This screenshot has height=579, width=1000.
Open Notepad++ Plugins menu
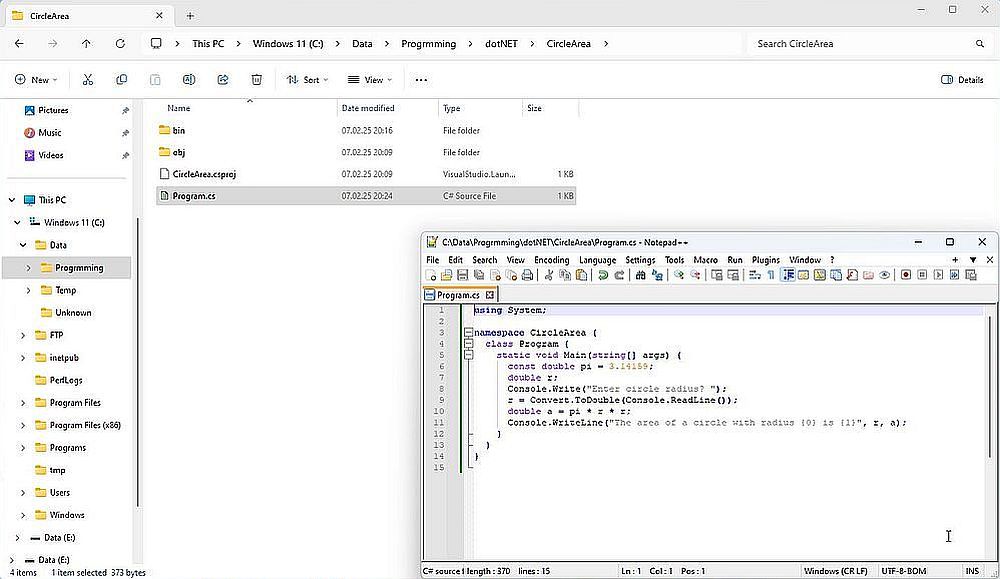[765, 260]
